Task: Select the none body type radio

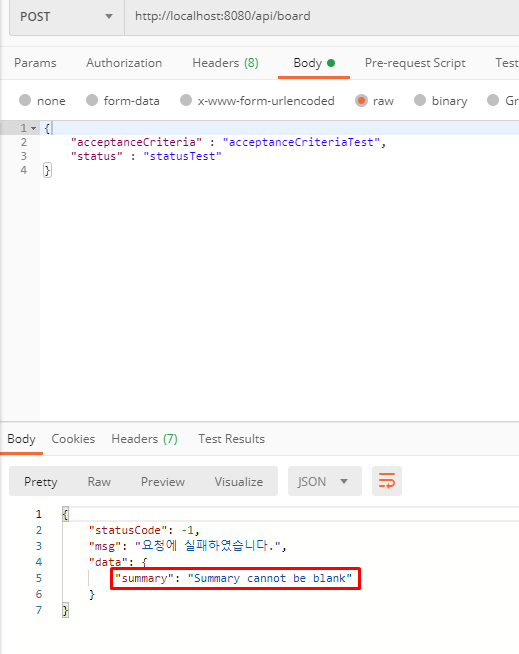Action: [25, 100]
